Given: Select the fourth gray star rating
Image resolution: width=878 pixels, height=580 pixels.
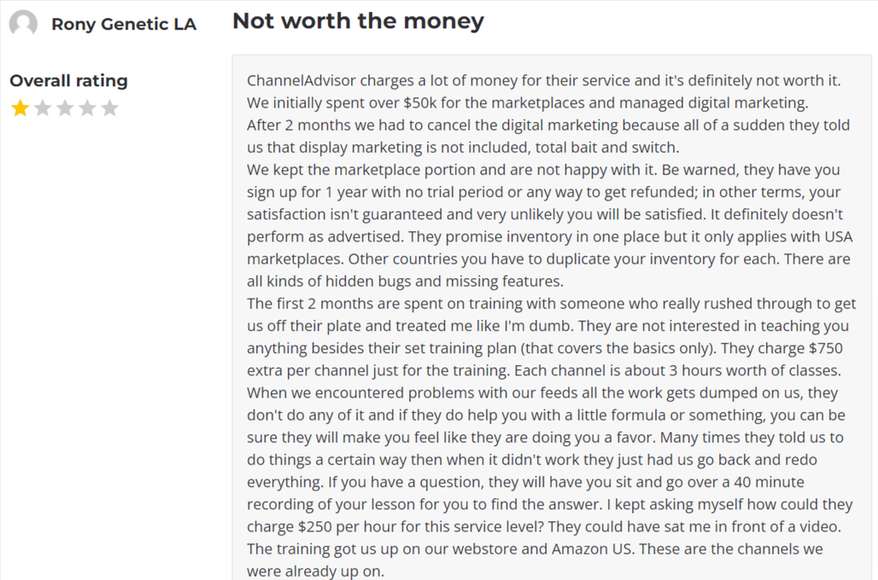Looking at the screenshot, I should click(x=87, y=107).
